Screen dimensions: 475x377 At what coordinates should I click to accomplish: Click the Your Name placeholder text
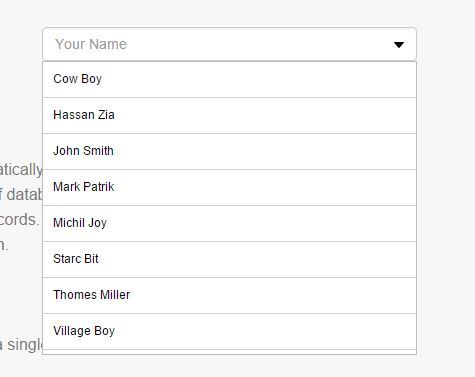click(x=91, y=44)
